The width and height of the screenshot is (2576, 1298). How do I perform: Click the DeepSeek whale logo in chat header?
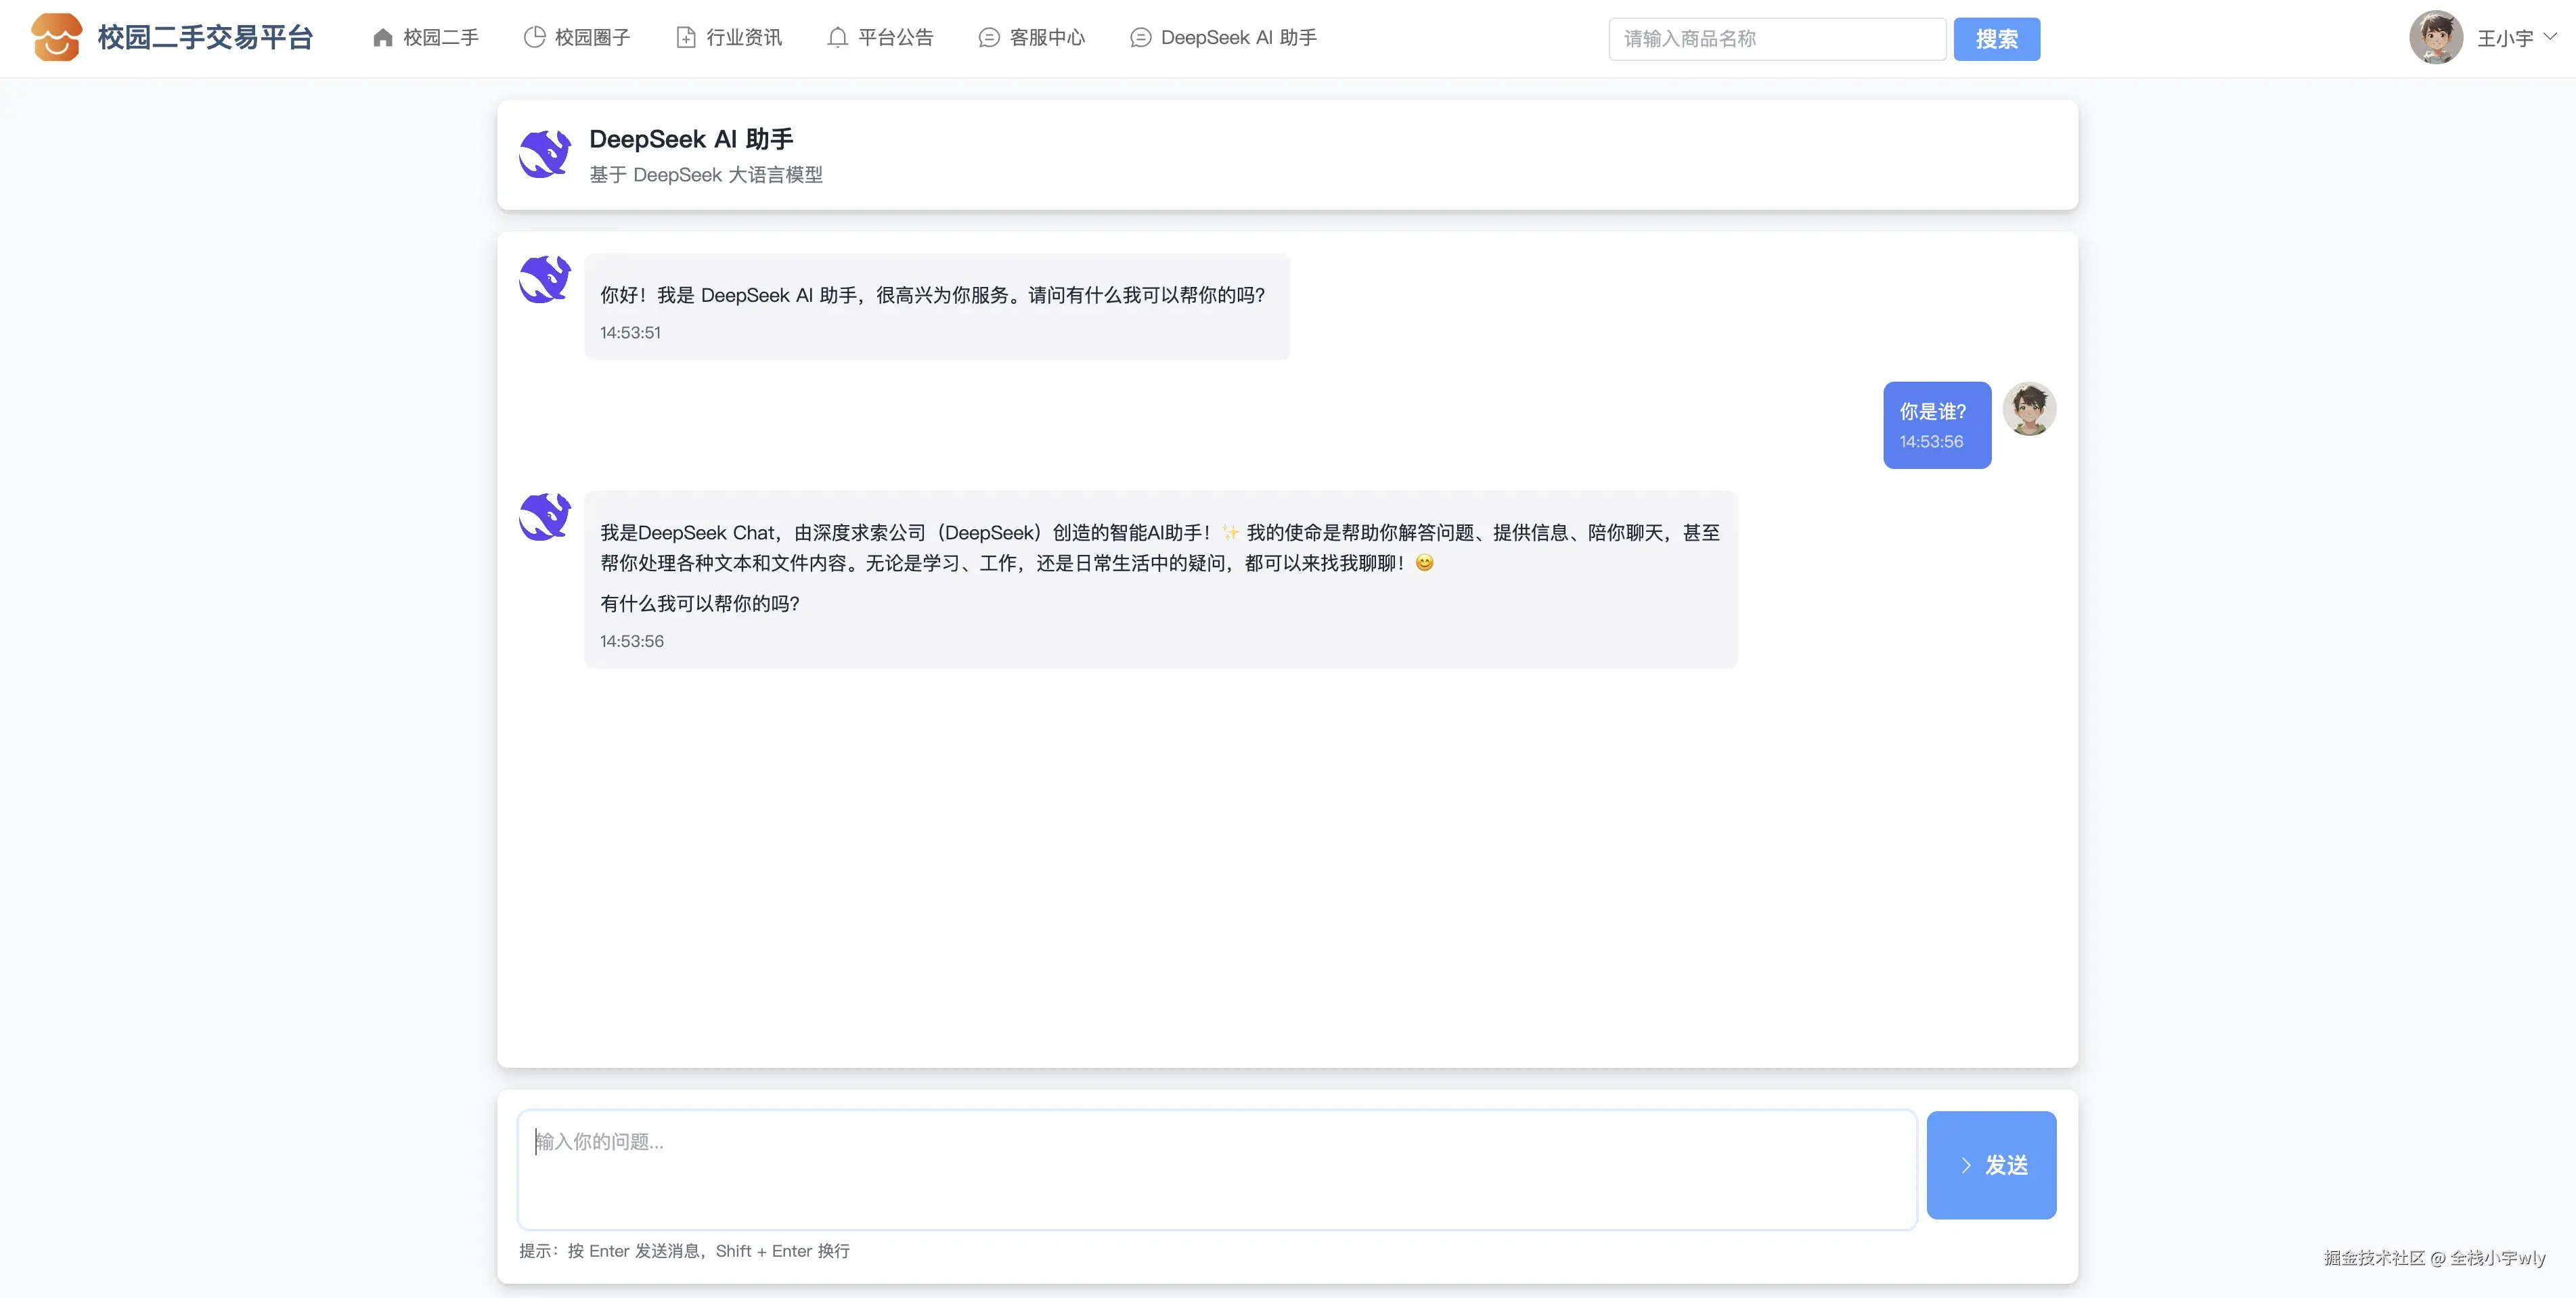pyautogui.click(x=545, y=155)
